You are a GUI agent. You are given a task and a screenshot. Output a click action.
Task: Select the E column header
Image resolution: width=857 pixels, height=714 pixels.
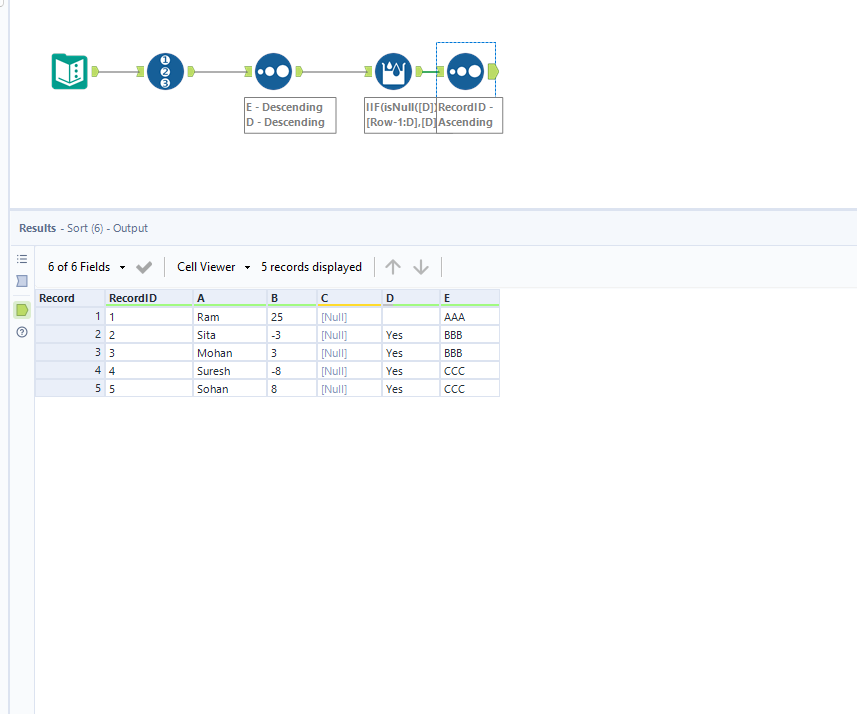pos(469,298)
